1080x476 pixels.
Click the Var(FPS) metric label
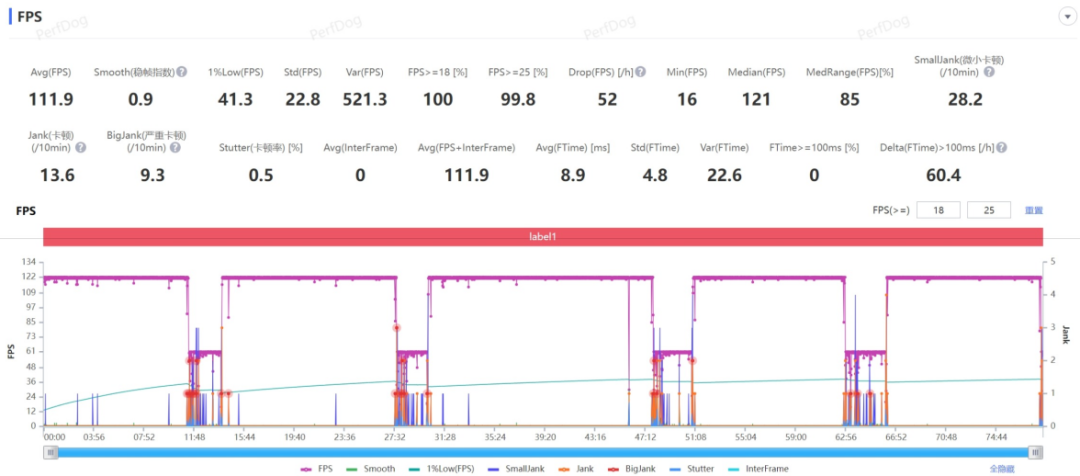pyautogui.click(x=364, y=72)
